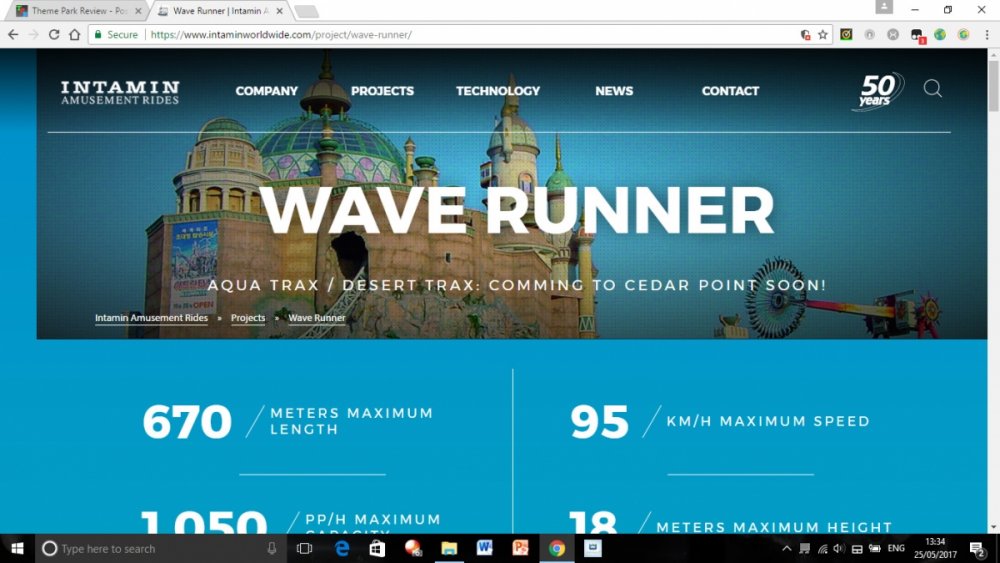Click the Cortana microphone icon
The width and height of the screenshot is (1000, 563).
tap(272, 548)
